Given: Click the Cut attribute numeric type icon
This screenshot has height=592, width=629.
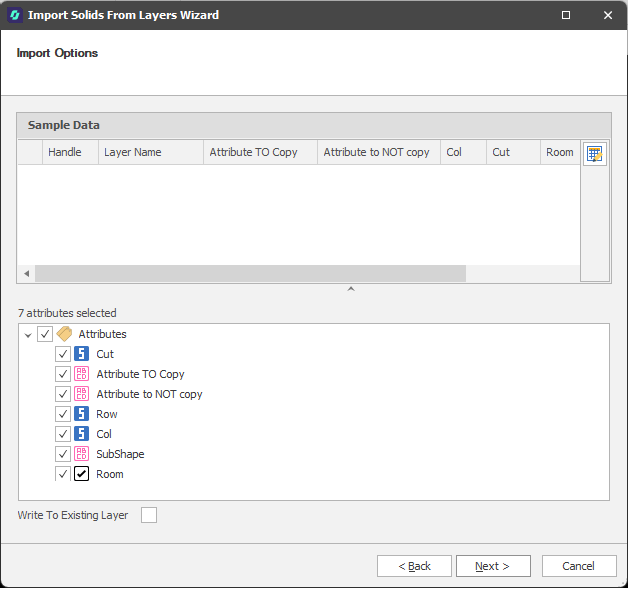Looking at the screenshot, I should [82, 354].
